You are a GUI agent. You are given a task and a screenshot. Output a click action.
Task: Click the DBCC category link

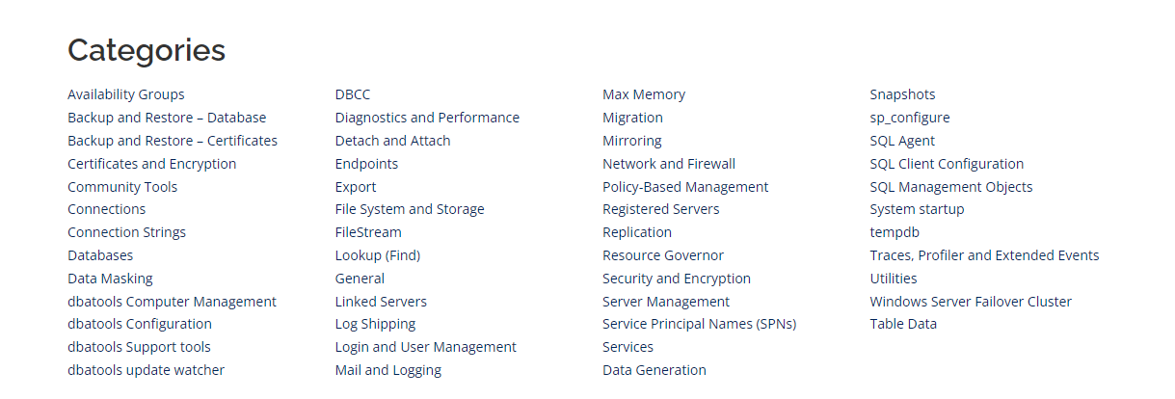352,94
